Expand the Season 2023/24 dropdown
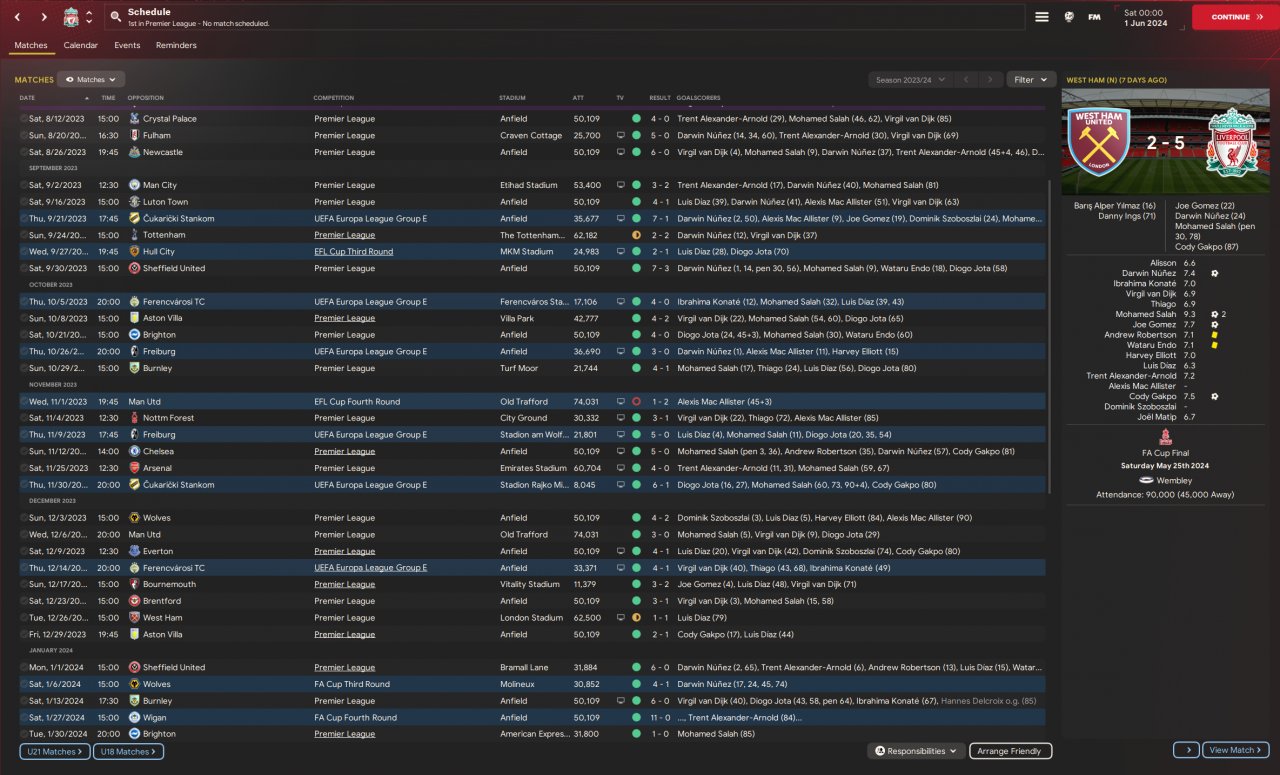The width and height of the screenshot is (1280, 775). point(909,80)
